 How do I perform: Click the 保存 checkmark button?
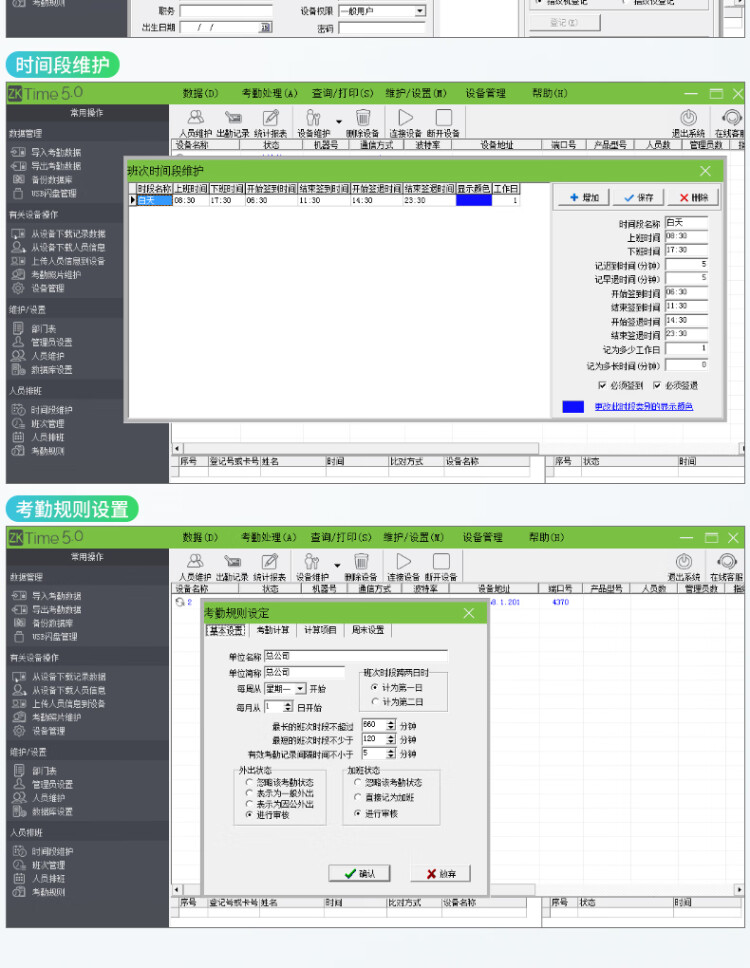click(x=638, y=198)
